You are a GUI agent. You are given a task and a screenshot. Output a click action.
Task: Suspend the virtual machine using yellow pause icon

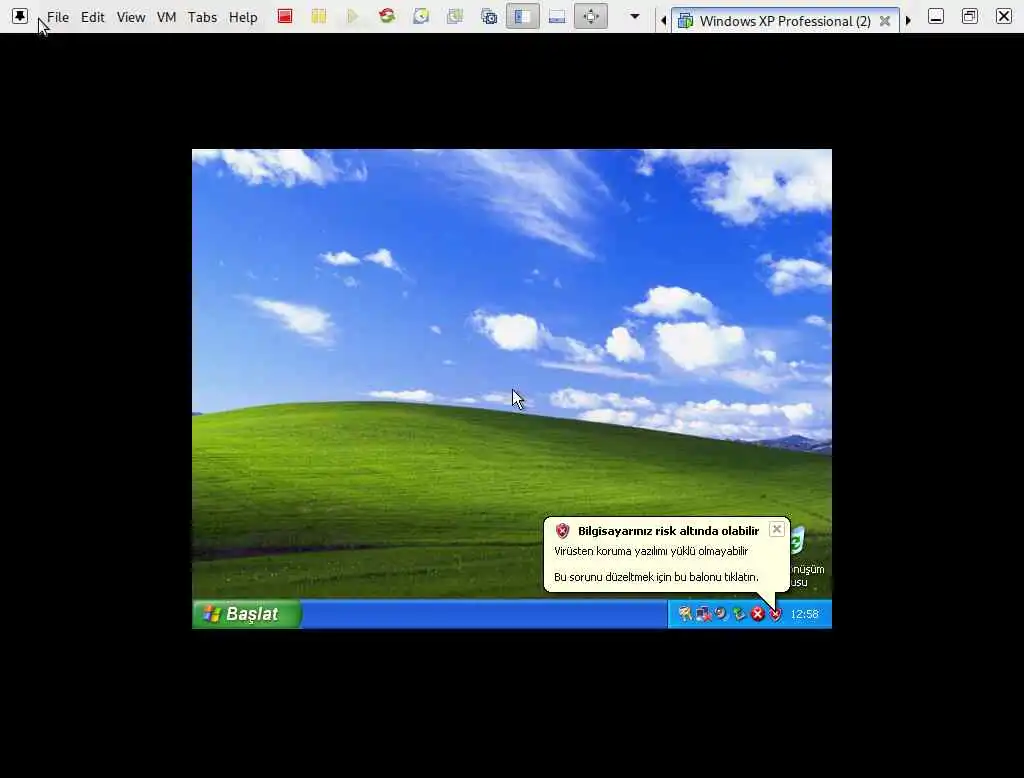coord(319,16)
